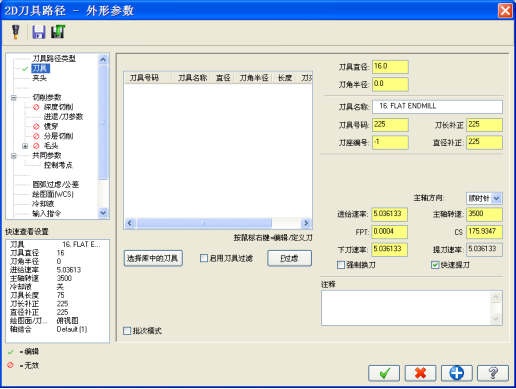
Task: Click the tree panel scroll down arrow
Action: pyautogui.click(x=103, y=213)
